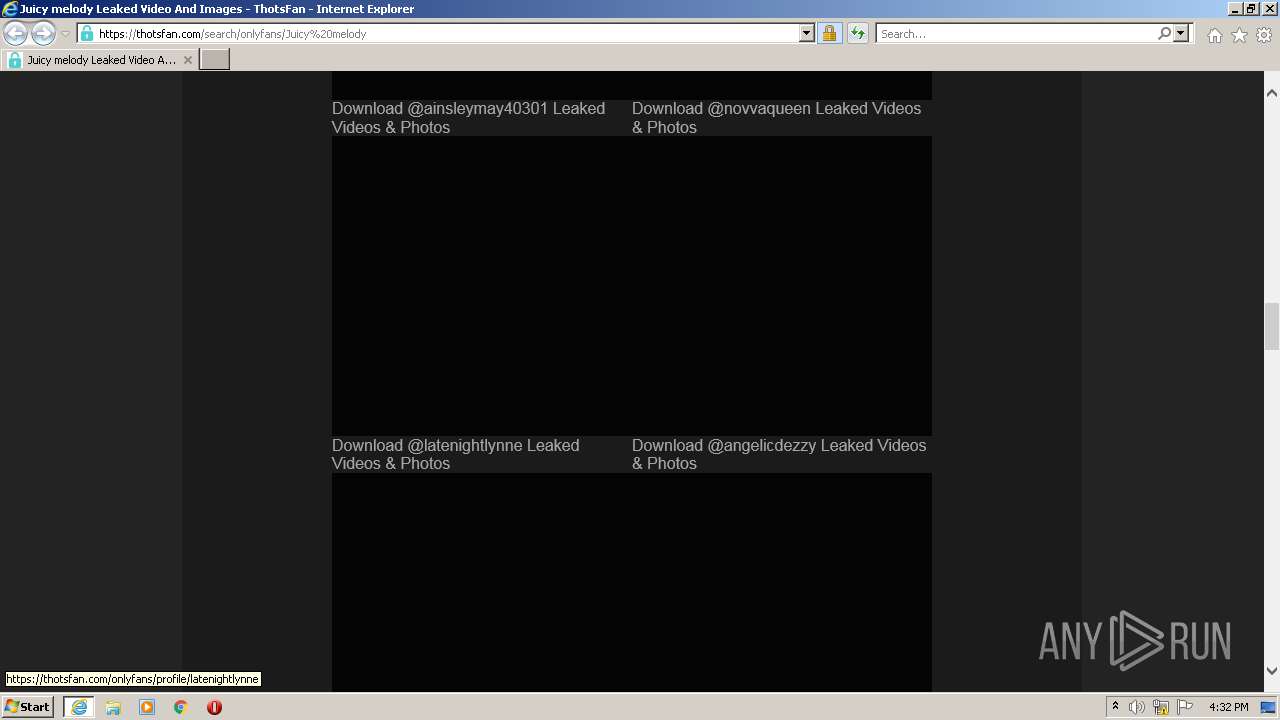Open Download @angelicdezzy Leaked Videos link
This screenshot has height=720, width=1280.
779,454
